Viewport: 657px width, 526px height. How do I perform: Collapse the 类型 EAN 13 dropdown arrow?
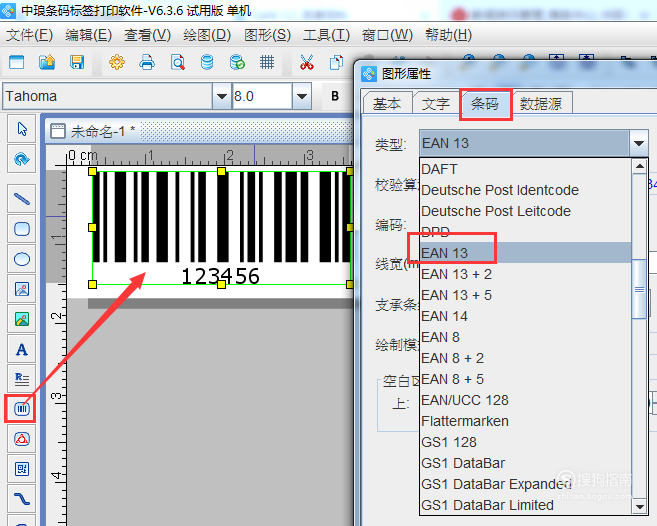click(639, 143)
